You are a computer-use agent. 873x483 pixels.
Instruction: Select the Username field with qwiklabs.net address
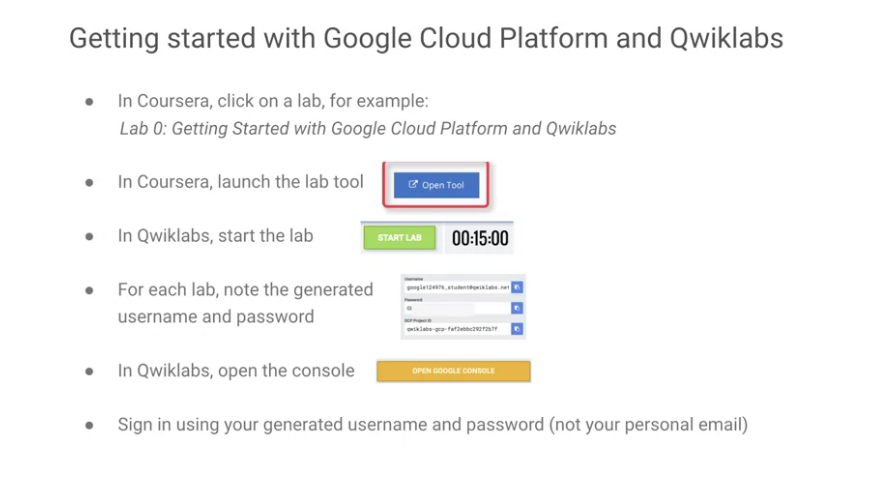tap(457, 287)
